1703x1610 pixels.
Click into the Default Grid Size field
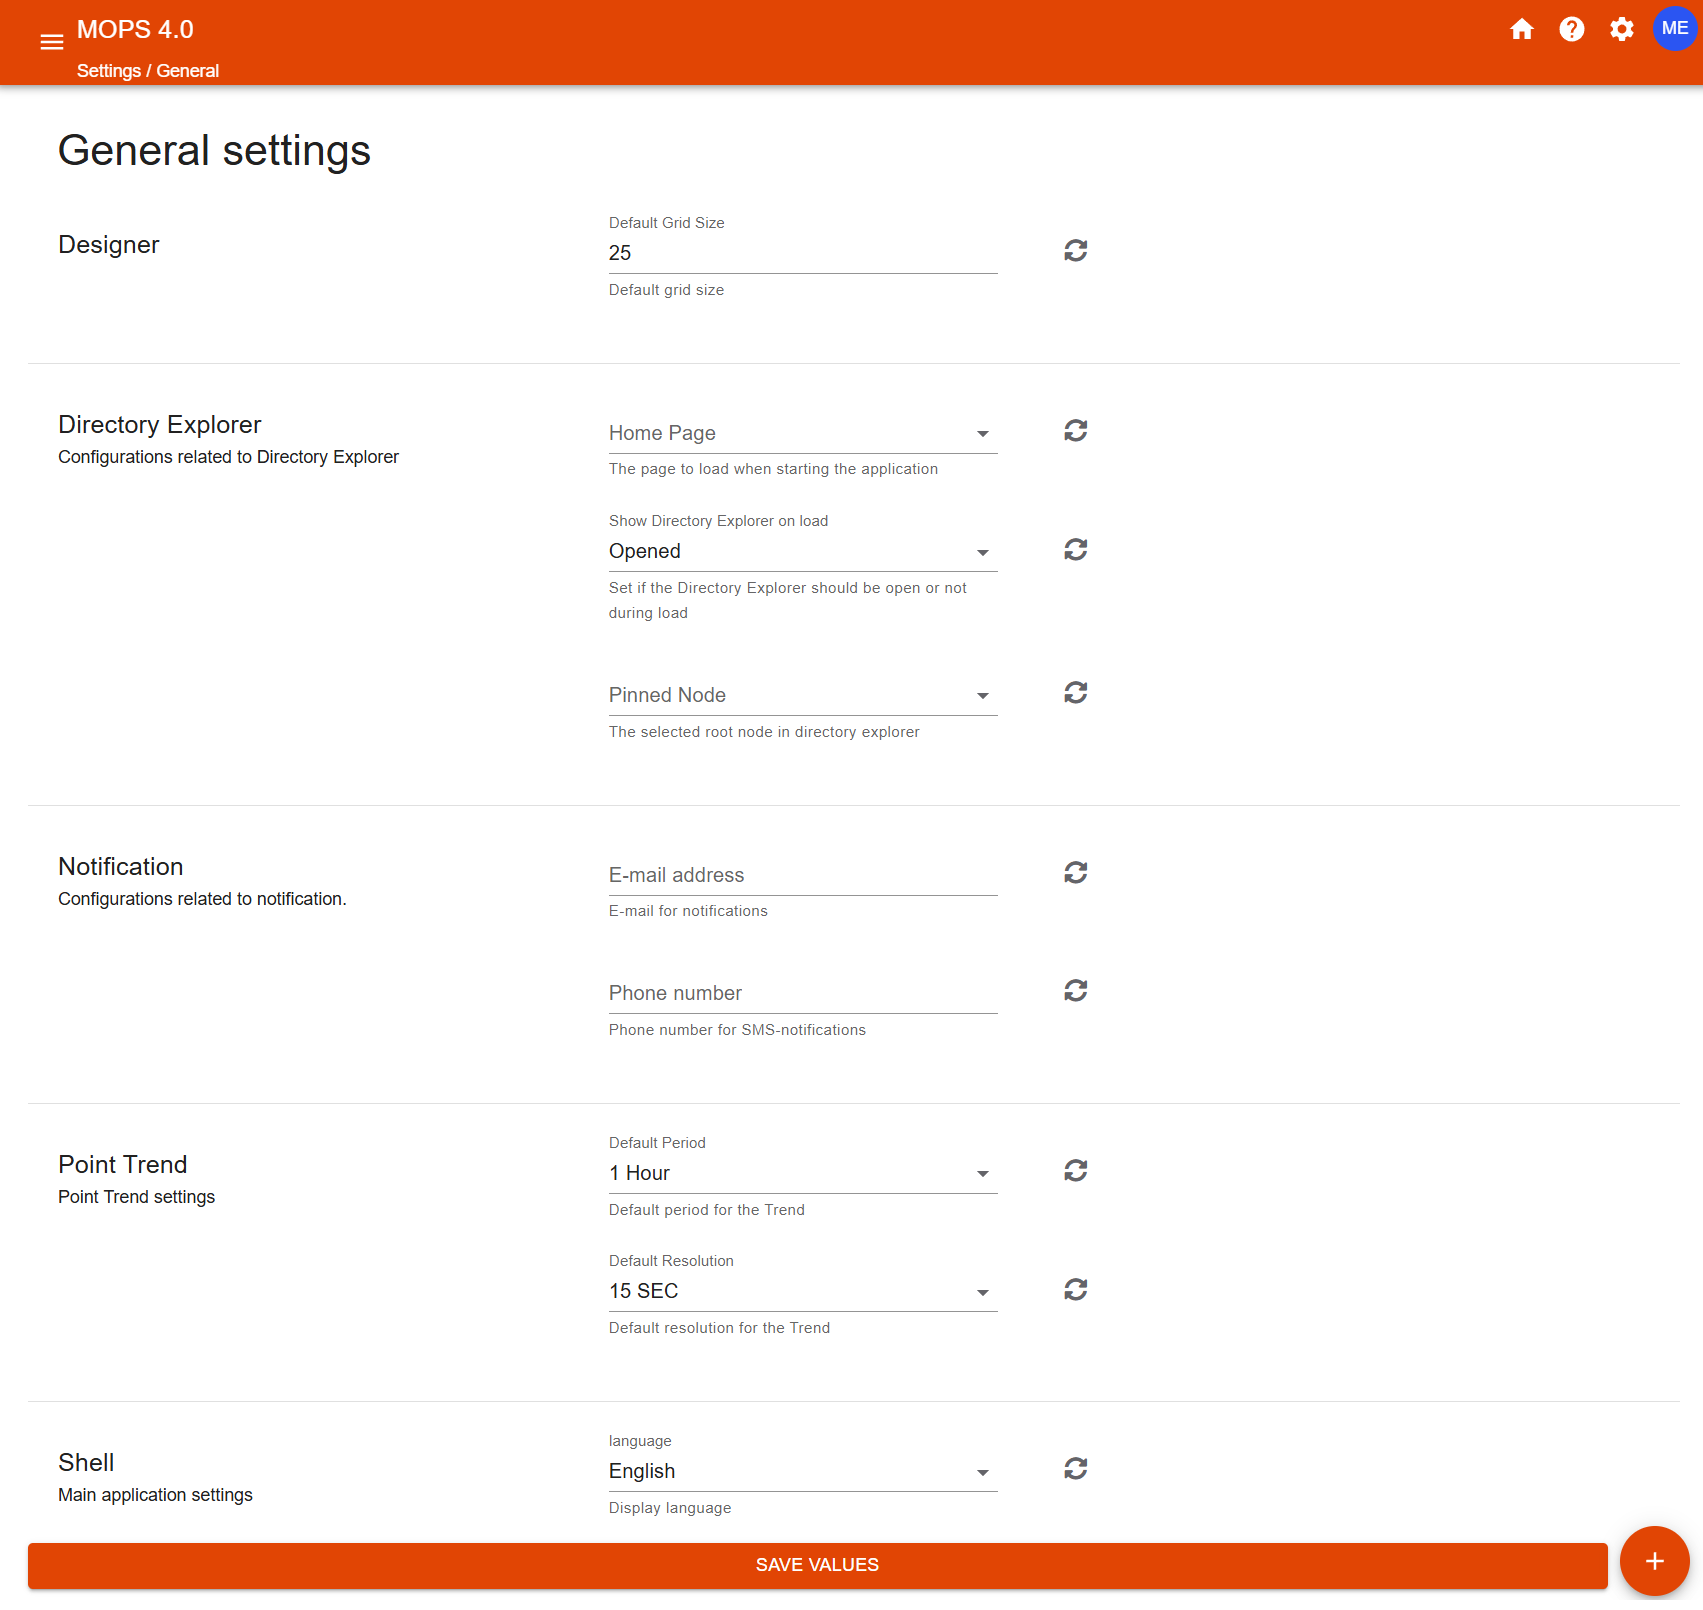(x=802, y=253)
